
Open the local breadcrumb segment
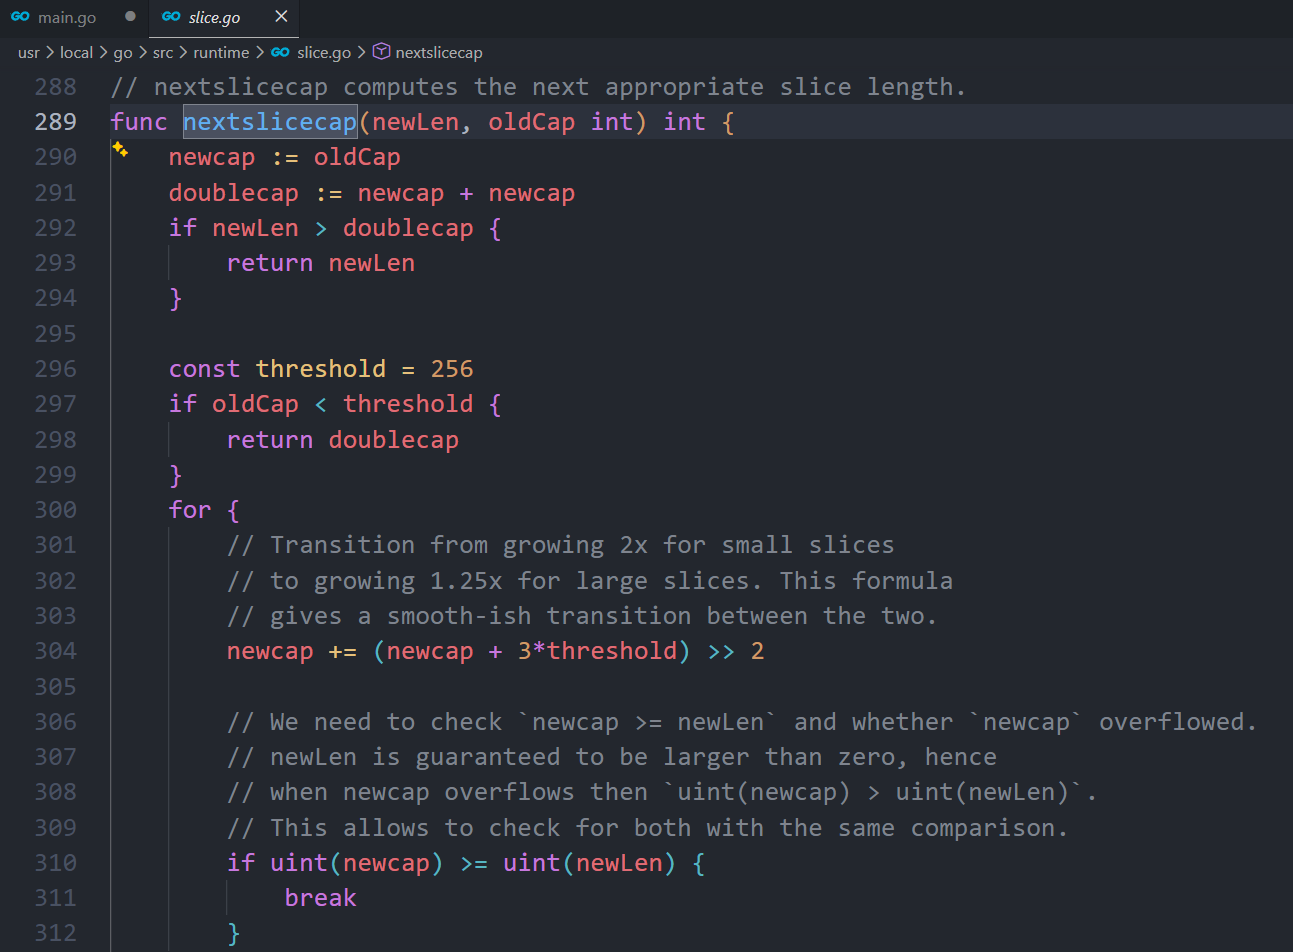tap(76, 53)
